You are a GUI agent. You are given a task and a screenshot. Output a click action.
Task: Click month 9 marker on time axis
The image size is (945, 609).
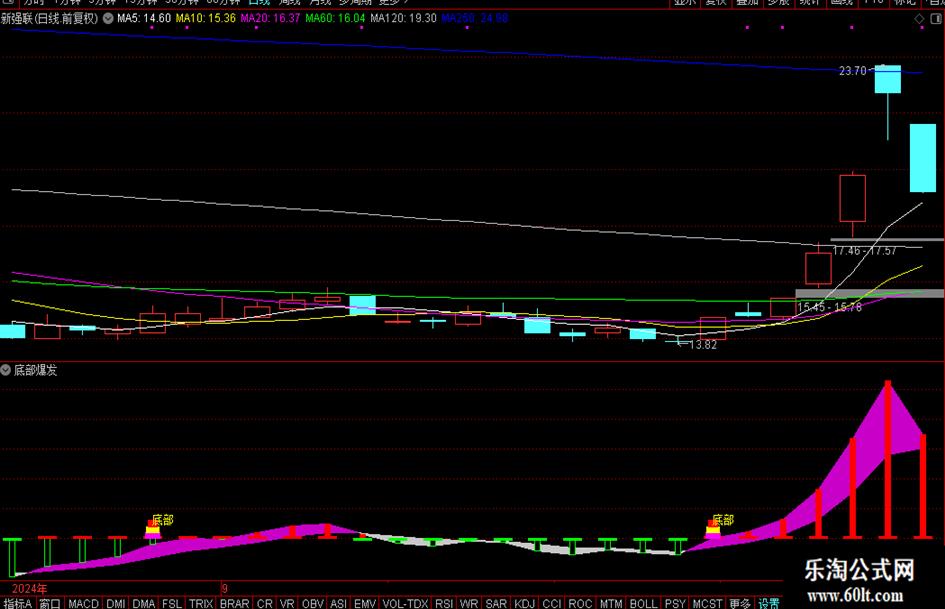224,588
